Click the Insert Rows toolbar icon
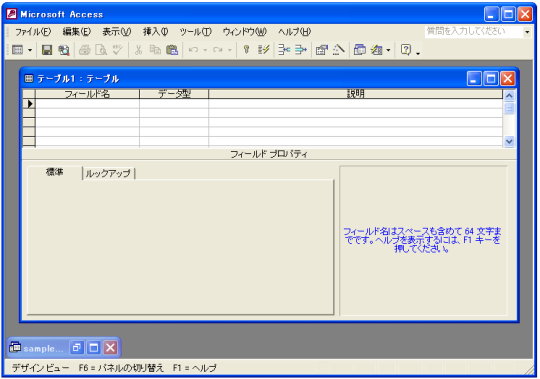 click(284, 50)
